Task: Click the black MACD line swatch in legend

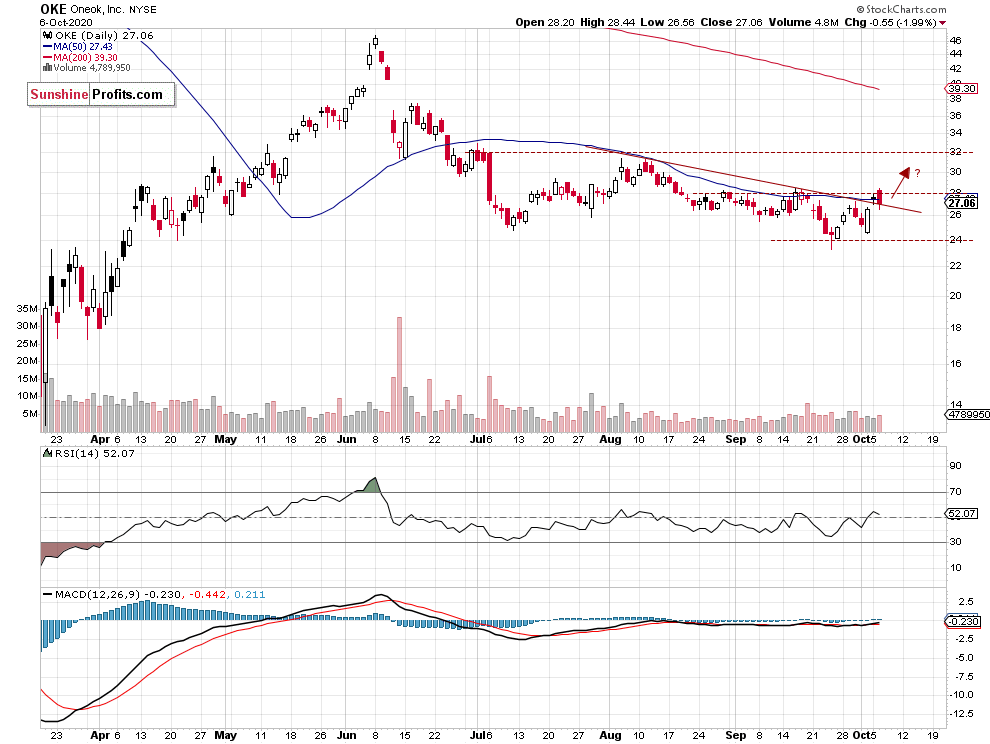Action: pyautogui.click(x=47, y=594)
